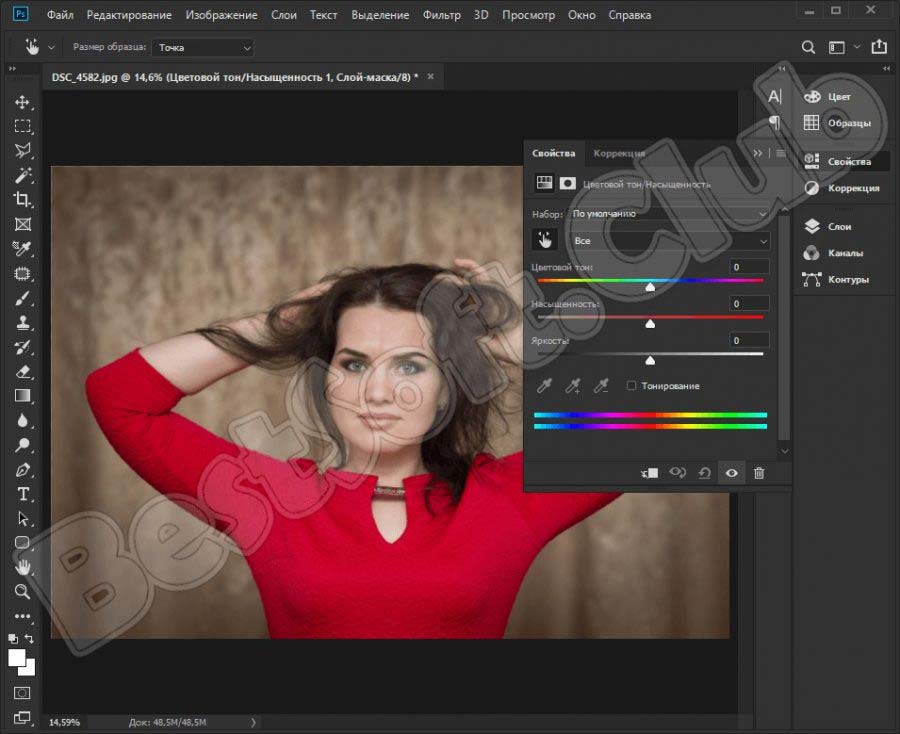900x734 pixels.
Task: Open the extra tools three-dots menu
Action: coord(22,616)
